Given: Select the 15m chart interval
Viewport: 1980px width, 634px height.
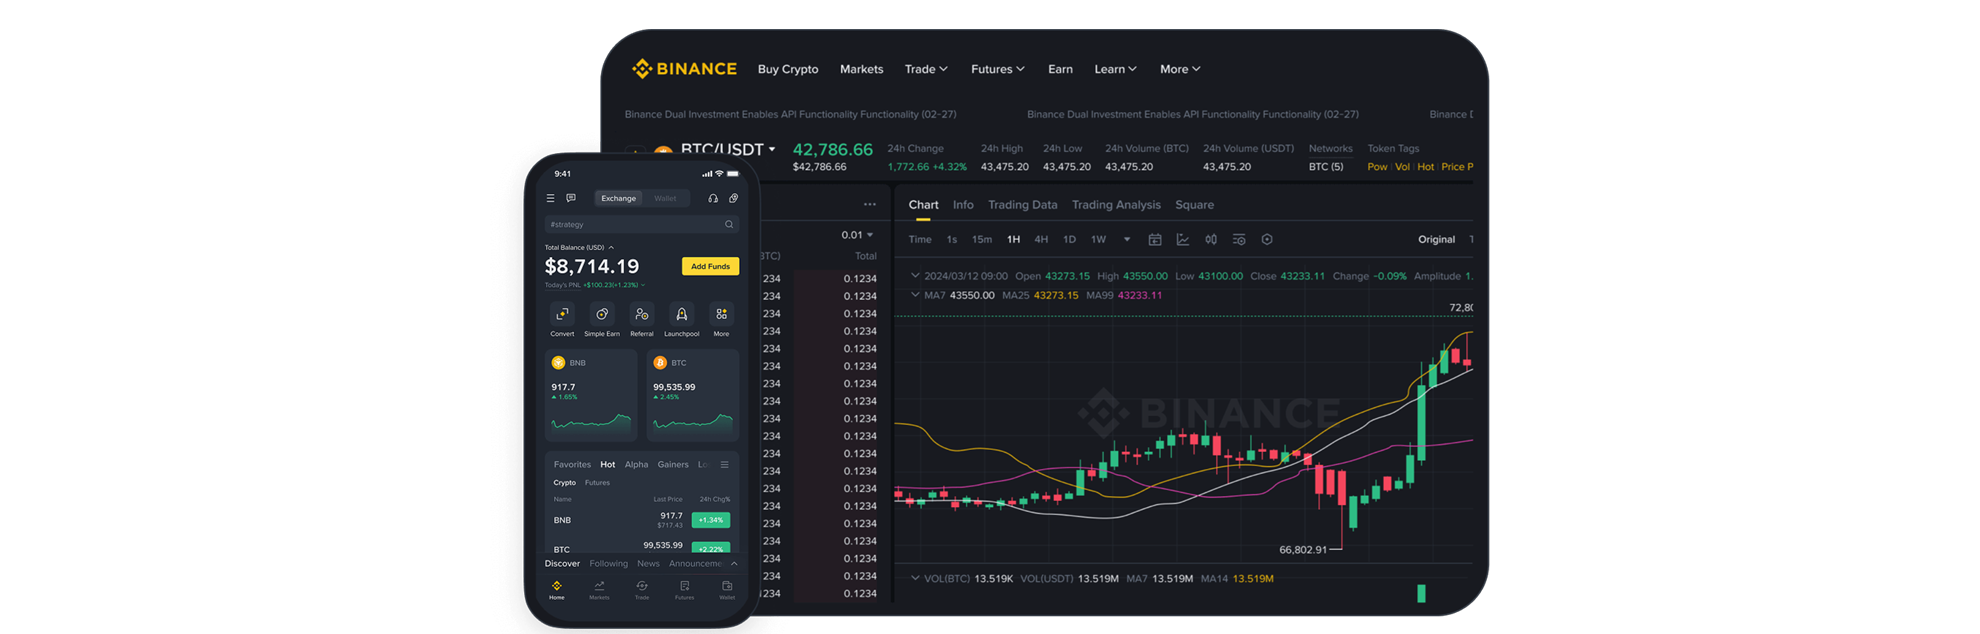Looking at the screenshot, I should (x=982, y=240).
